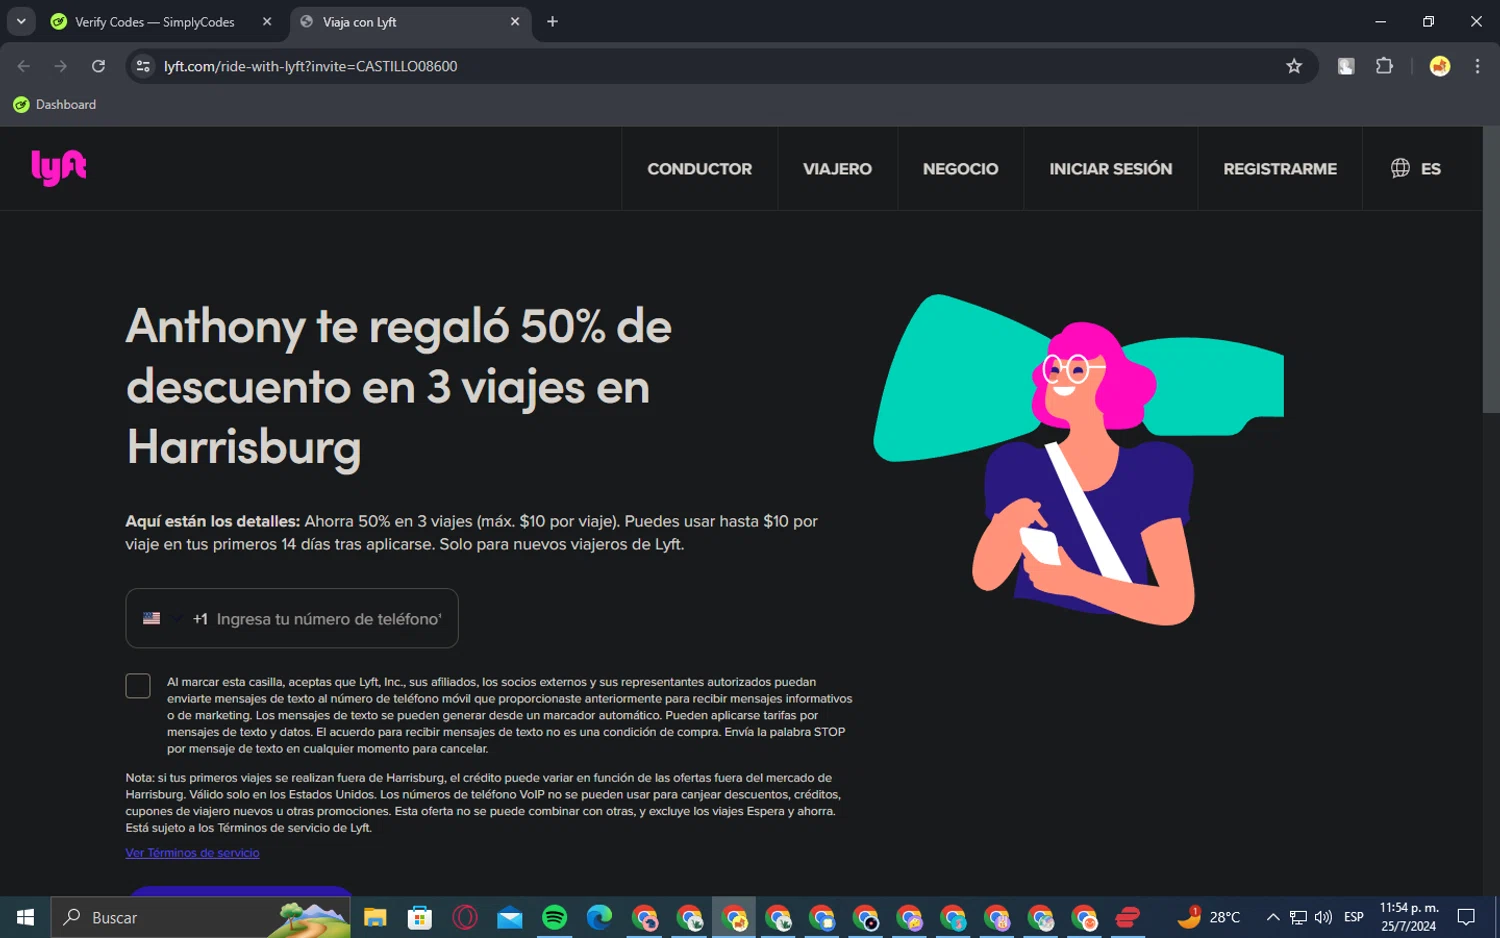Launch Opera browser from the taskbar
Viewport: 1500px width, 938px height.
pos(465,917)
